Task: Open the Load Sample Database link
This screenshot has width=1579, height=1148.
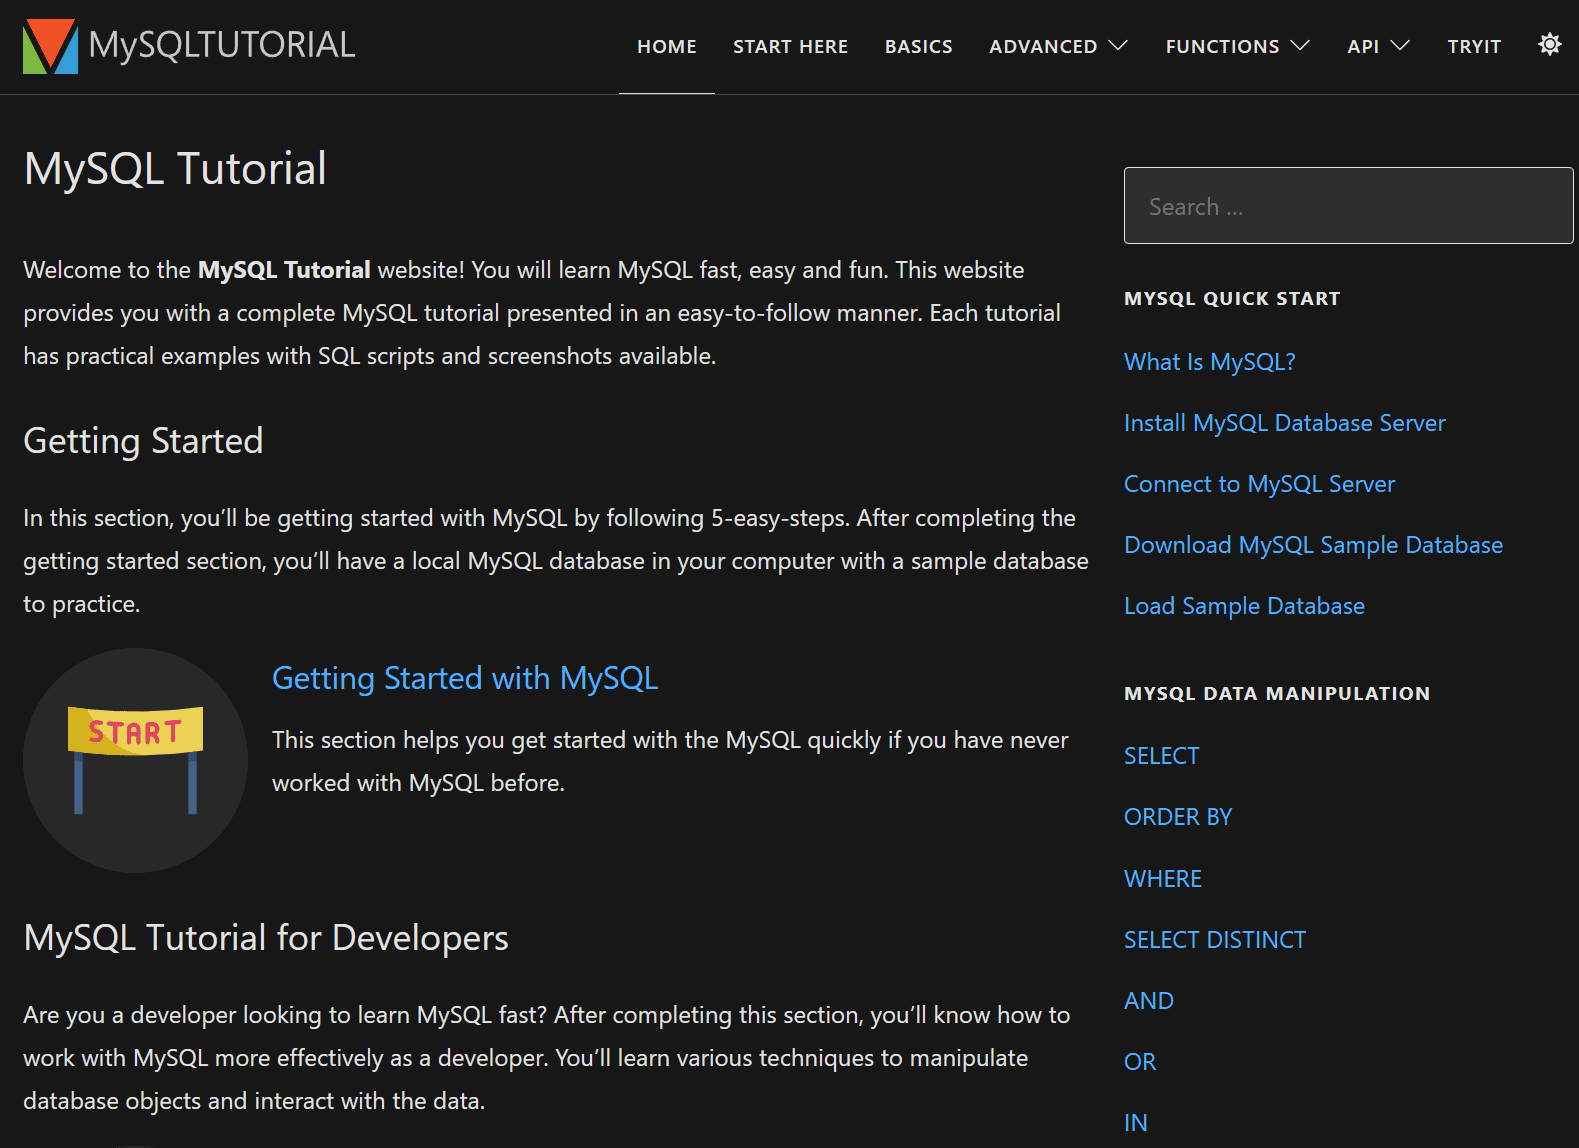Action: tap(1244, 606)
